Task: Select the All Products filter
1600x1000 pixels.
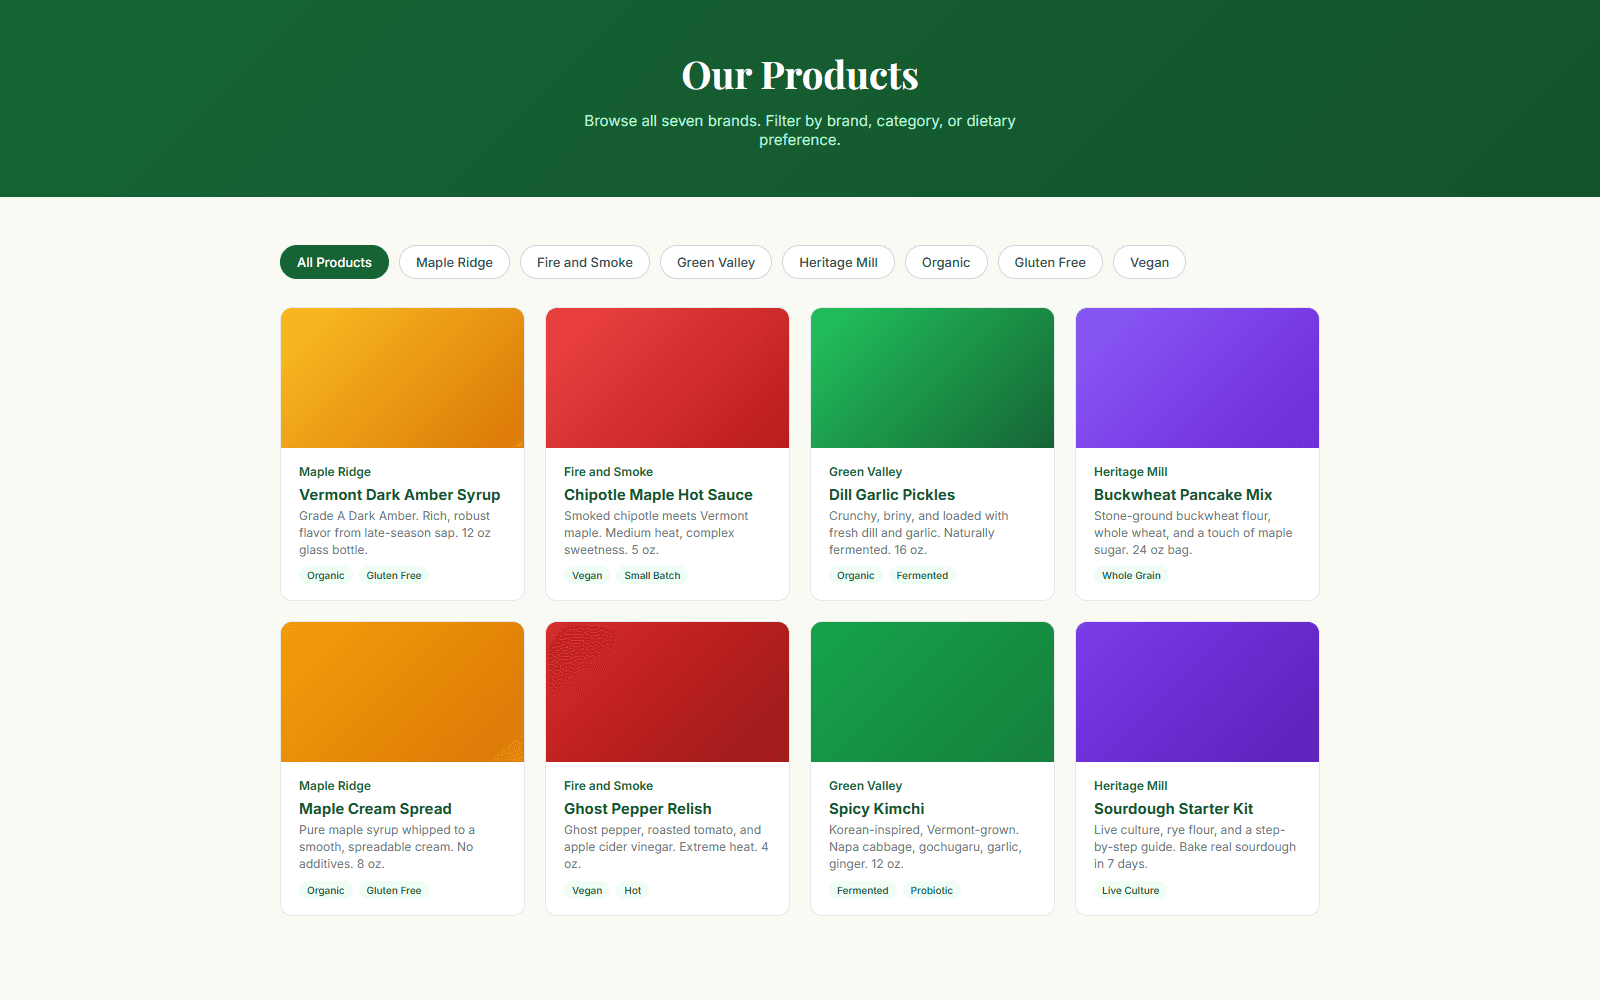Action: (x=334, y=262)
